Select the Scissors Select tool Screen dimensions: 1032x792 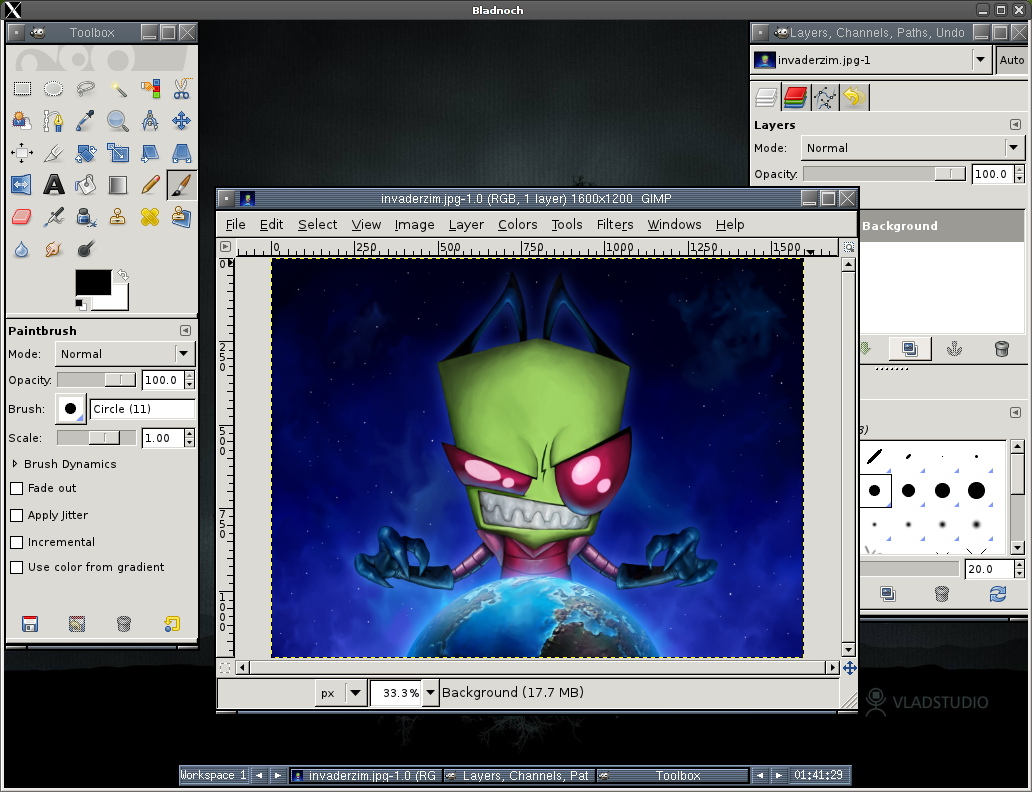[x=181, y=89]
